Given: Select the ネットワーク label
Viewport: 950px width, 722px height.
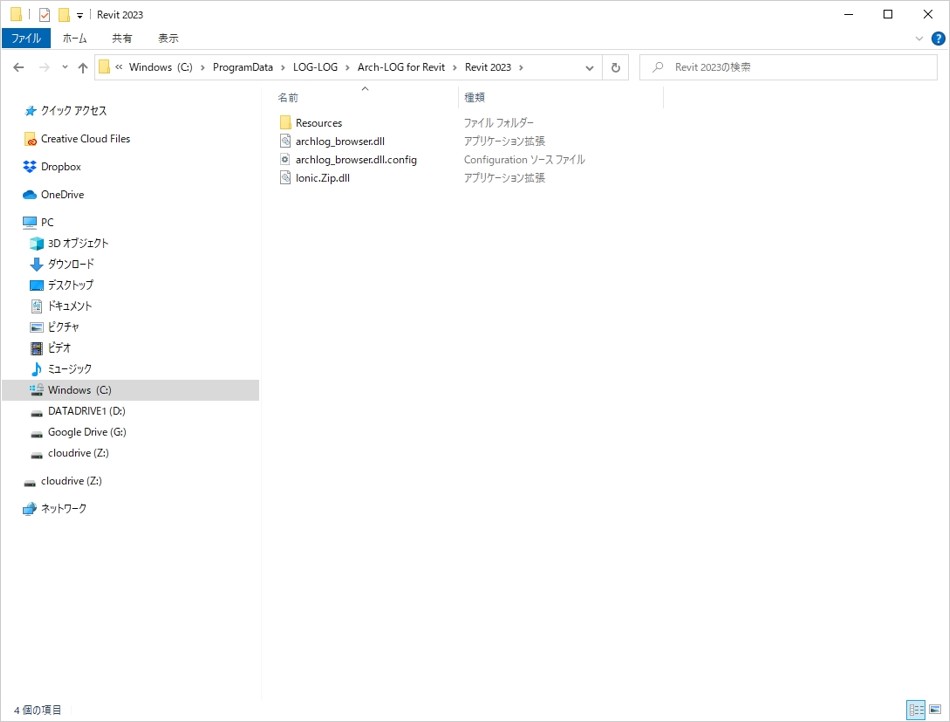Looking at the screenshot, I should (64, 508).
